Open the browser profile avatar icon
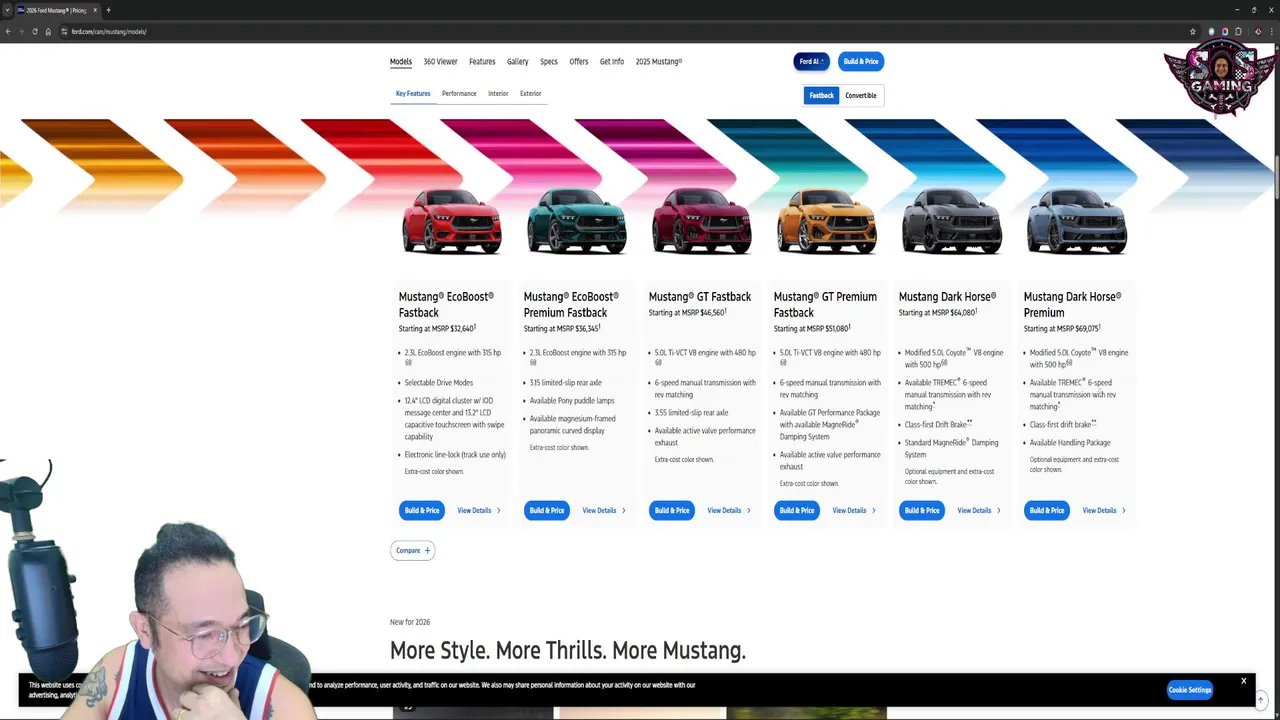1280x720 pixels. tap(1257, 31)
